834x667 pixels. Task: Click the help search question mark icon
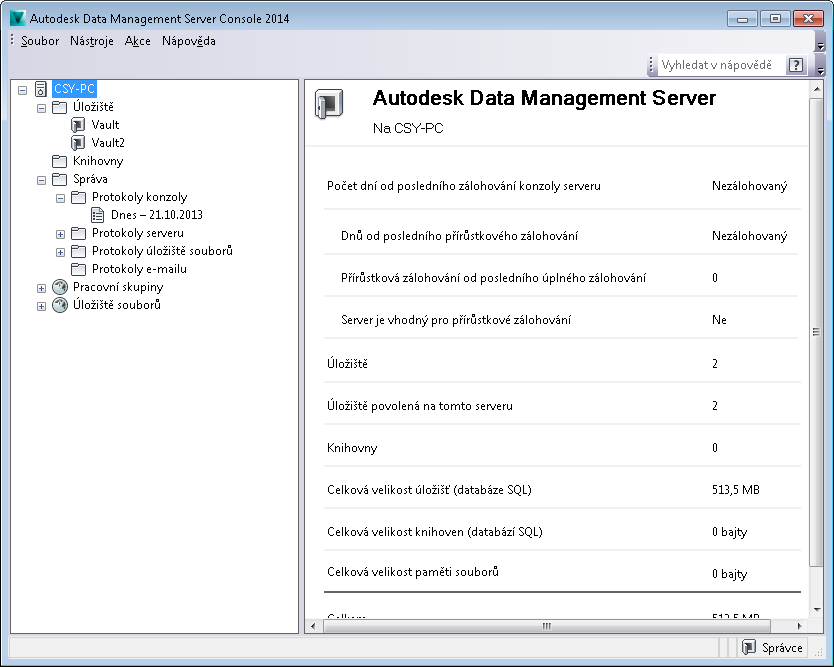pyautogui.click(x=795, y=65)
